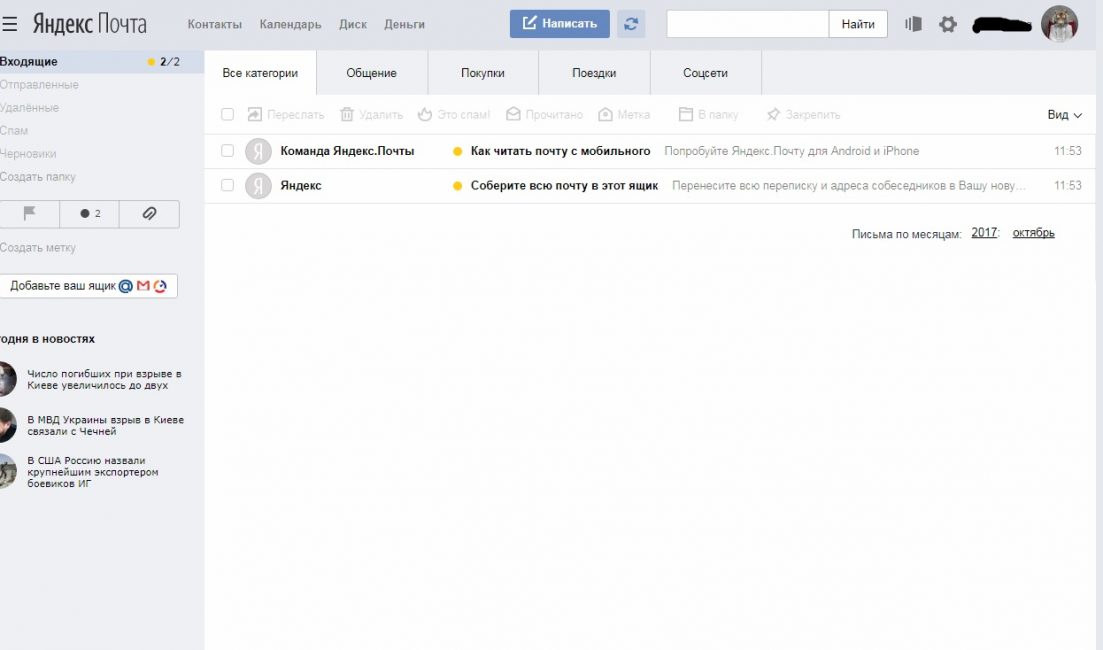Click Создать метку link
The width and height of the screenshot is (1103, 650).
[38, 248]
